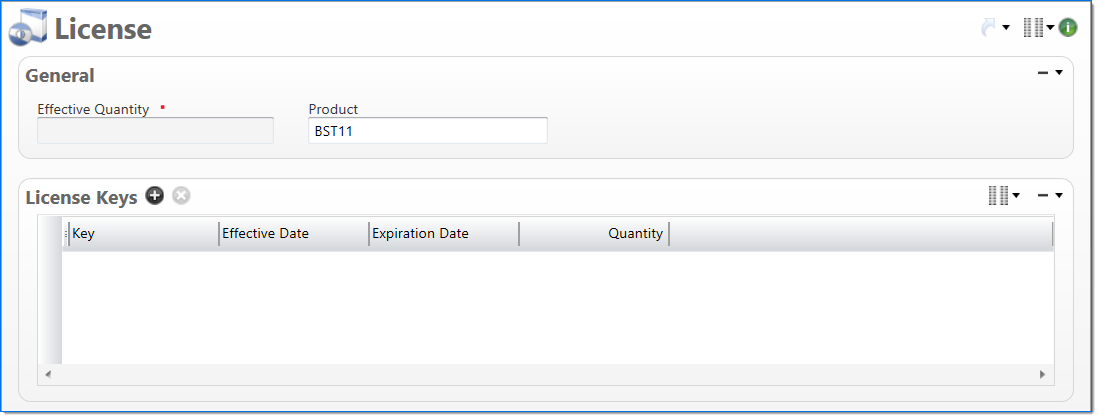This screenshot has height=418, width=1098.
Task: Click the greyed-out delete license key icon
Action: (181, 196)
